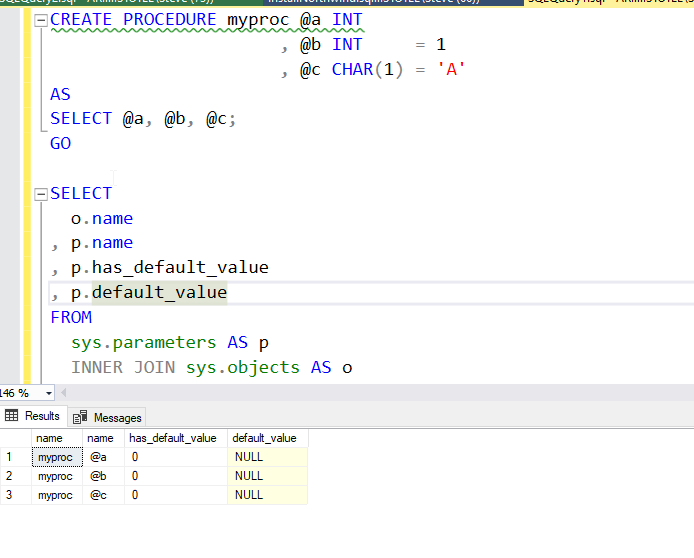Collapse the CREATE PROCEDURE code block

coord(40,20)
